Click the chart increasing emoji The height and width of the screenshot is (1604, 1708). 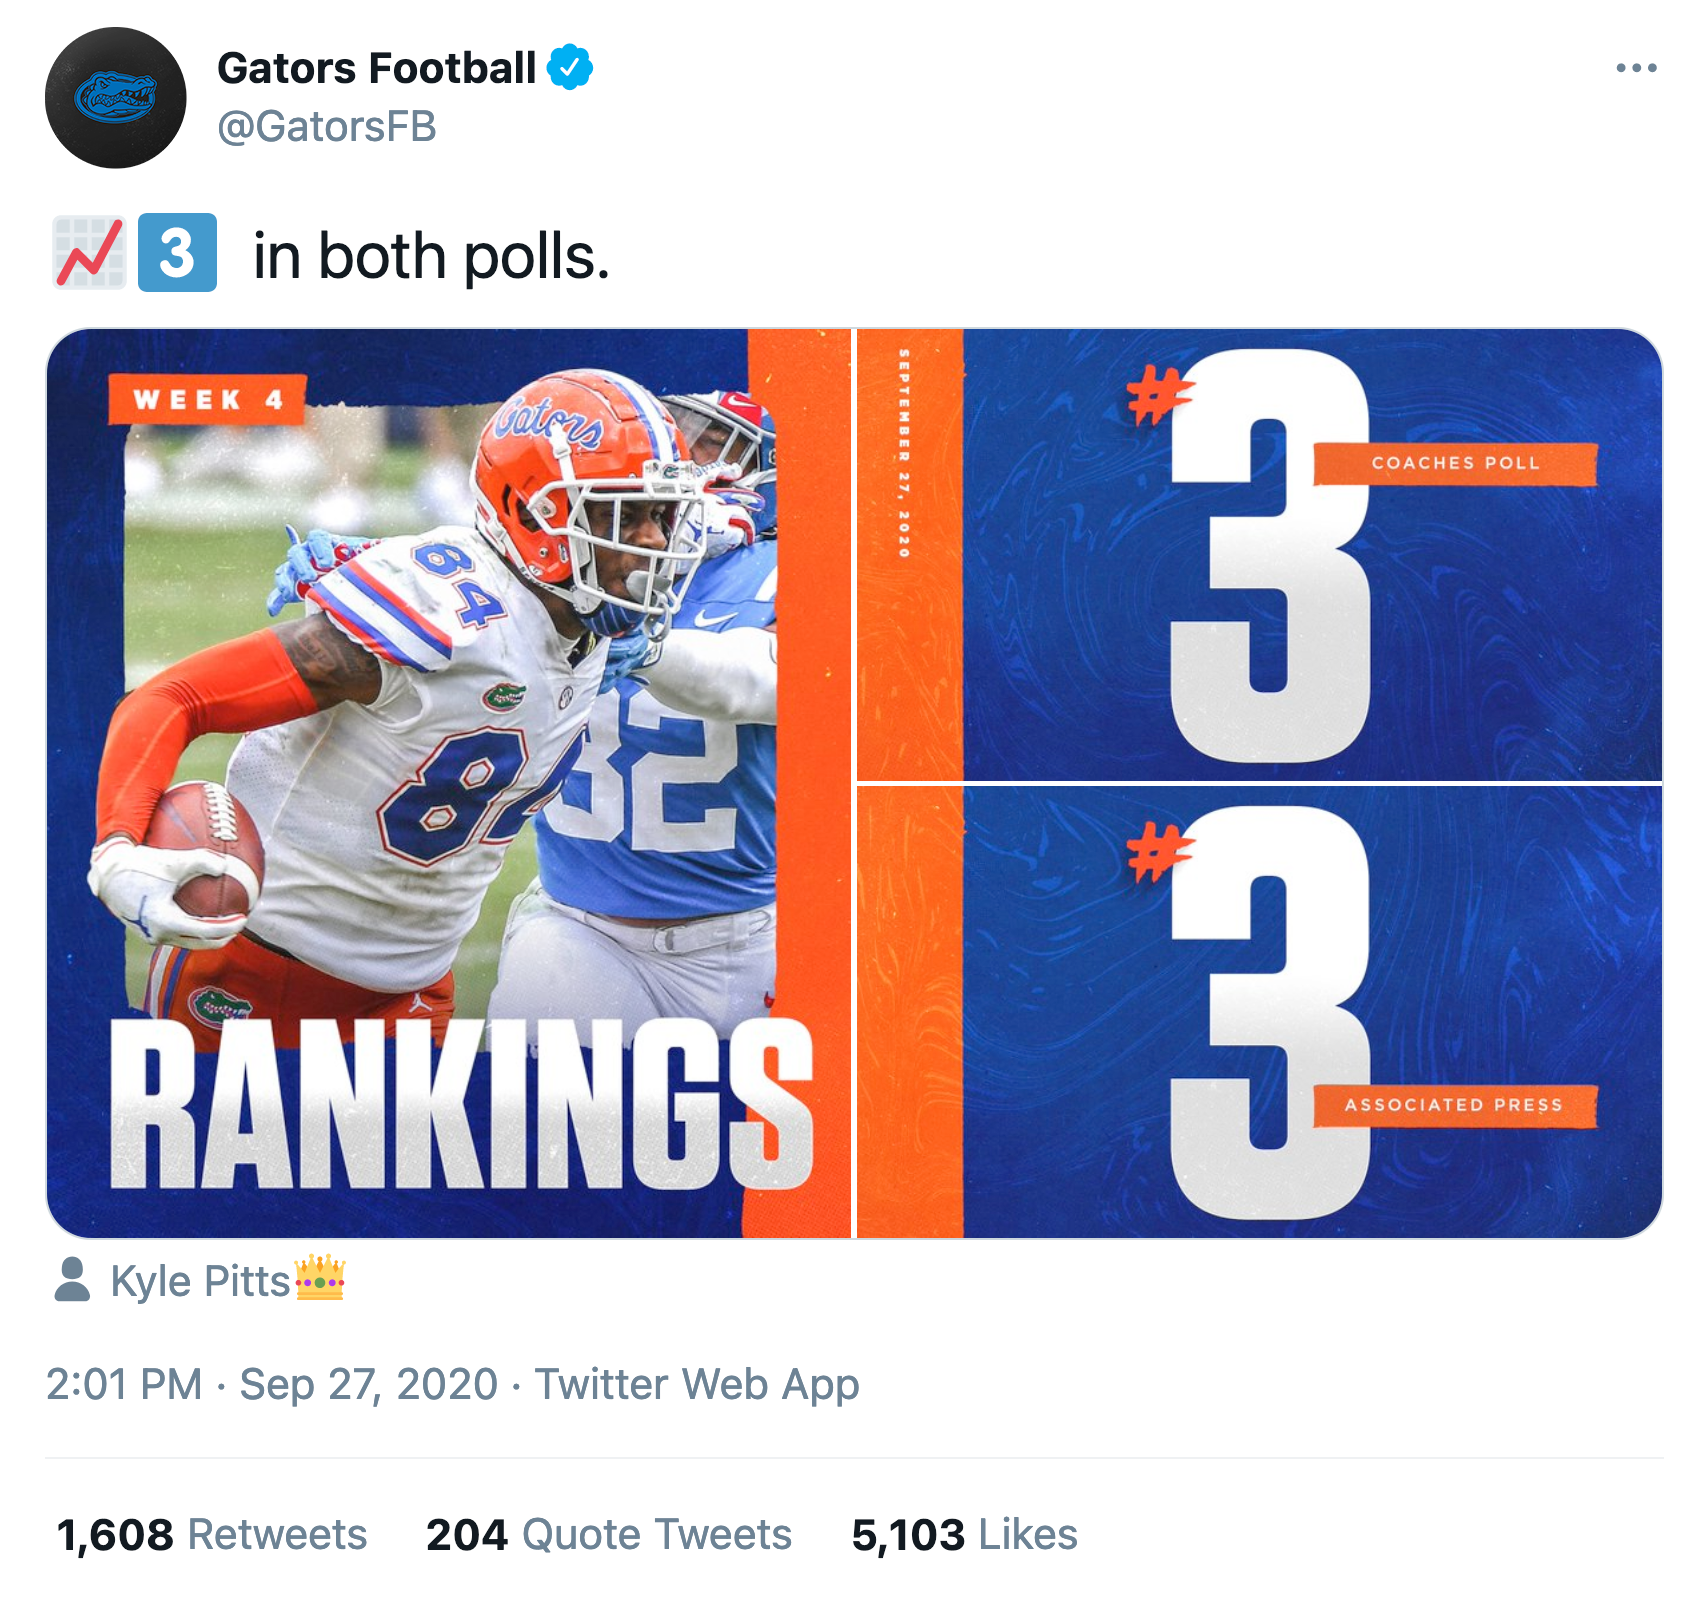point(89,253)
